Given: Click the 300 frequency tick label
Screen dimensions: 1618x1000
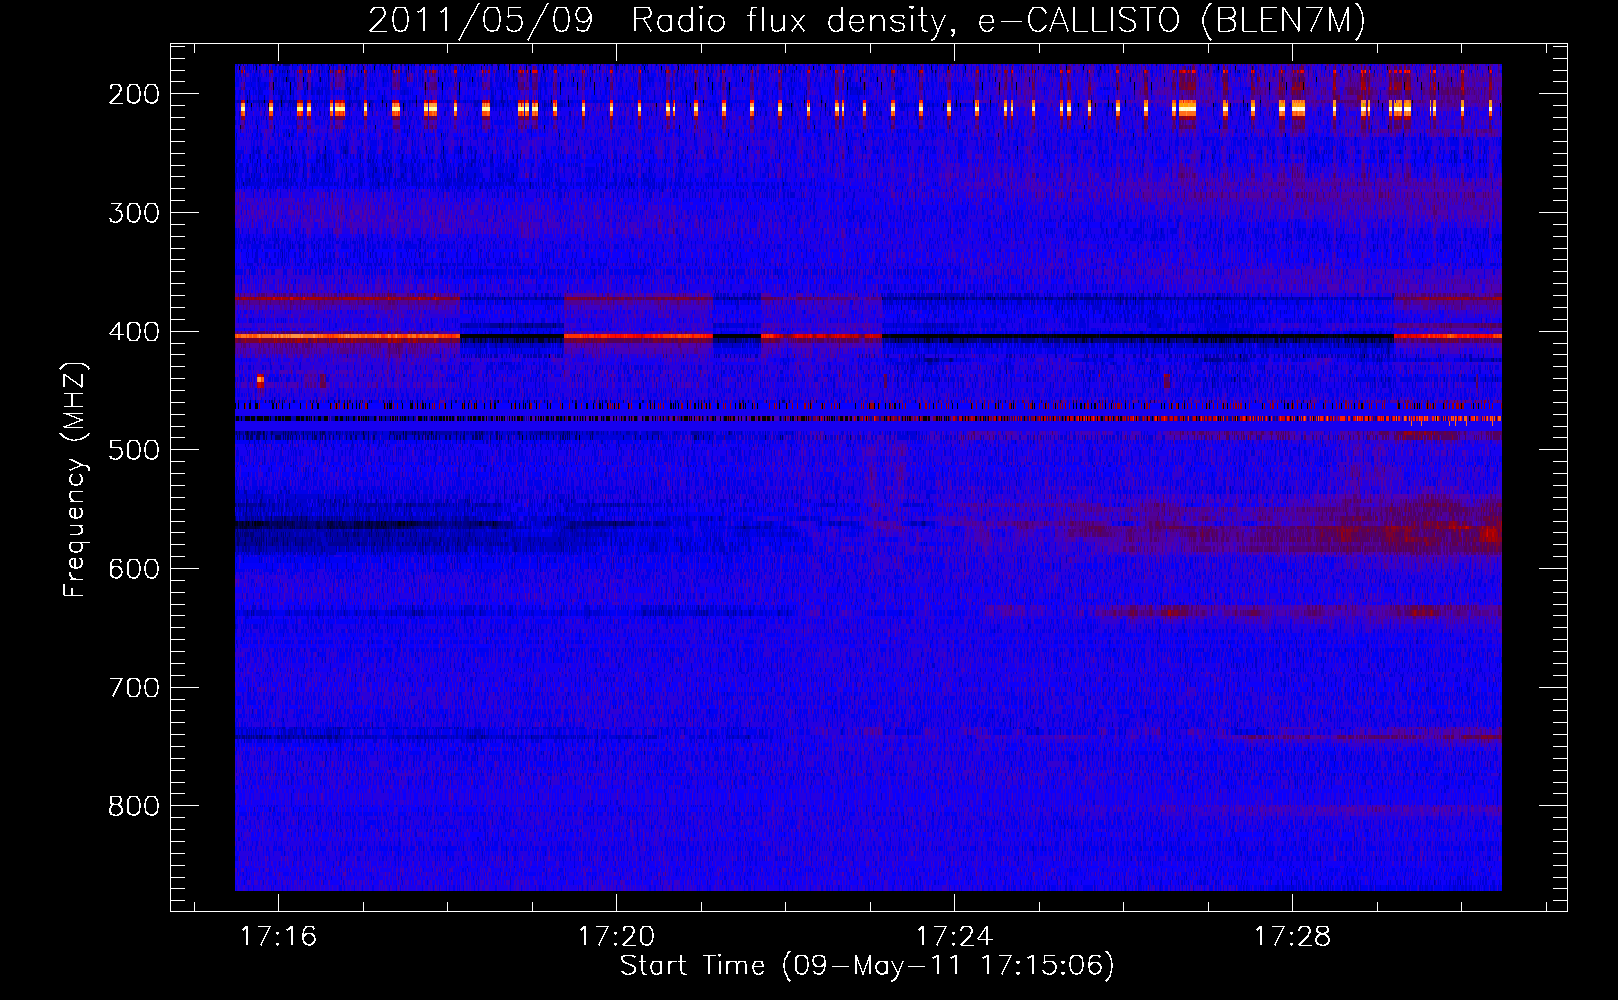Looking at the screenshot, I should [134, 213].
